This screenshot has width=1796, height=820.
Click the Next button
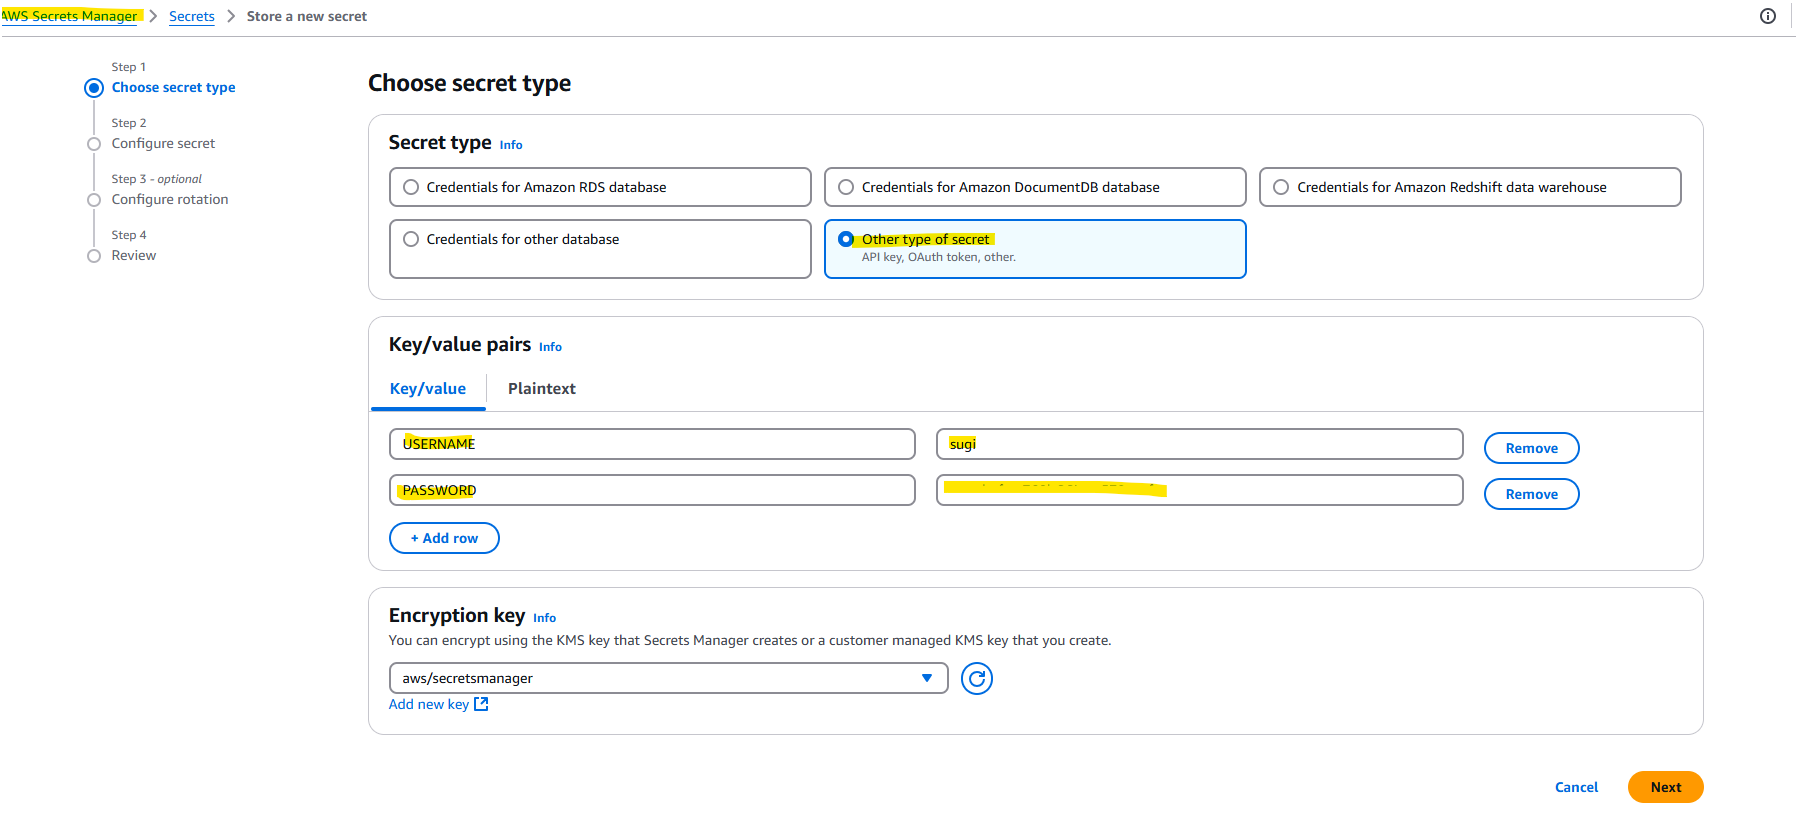pyautogui.click(x=1666, y=787)
